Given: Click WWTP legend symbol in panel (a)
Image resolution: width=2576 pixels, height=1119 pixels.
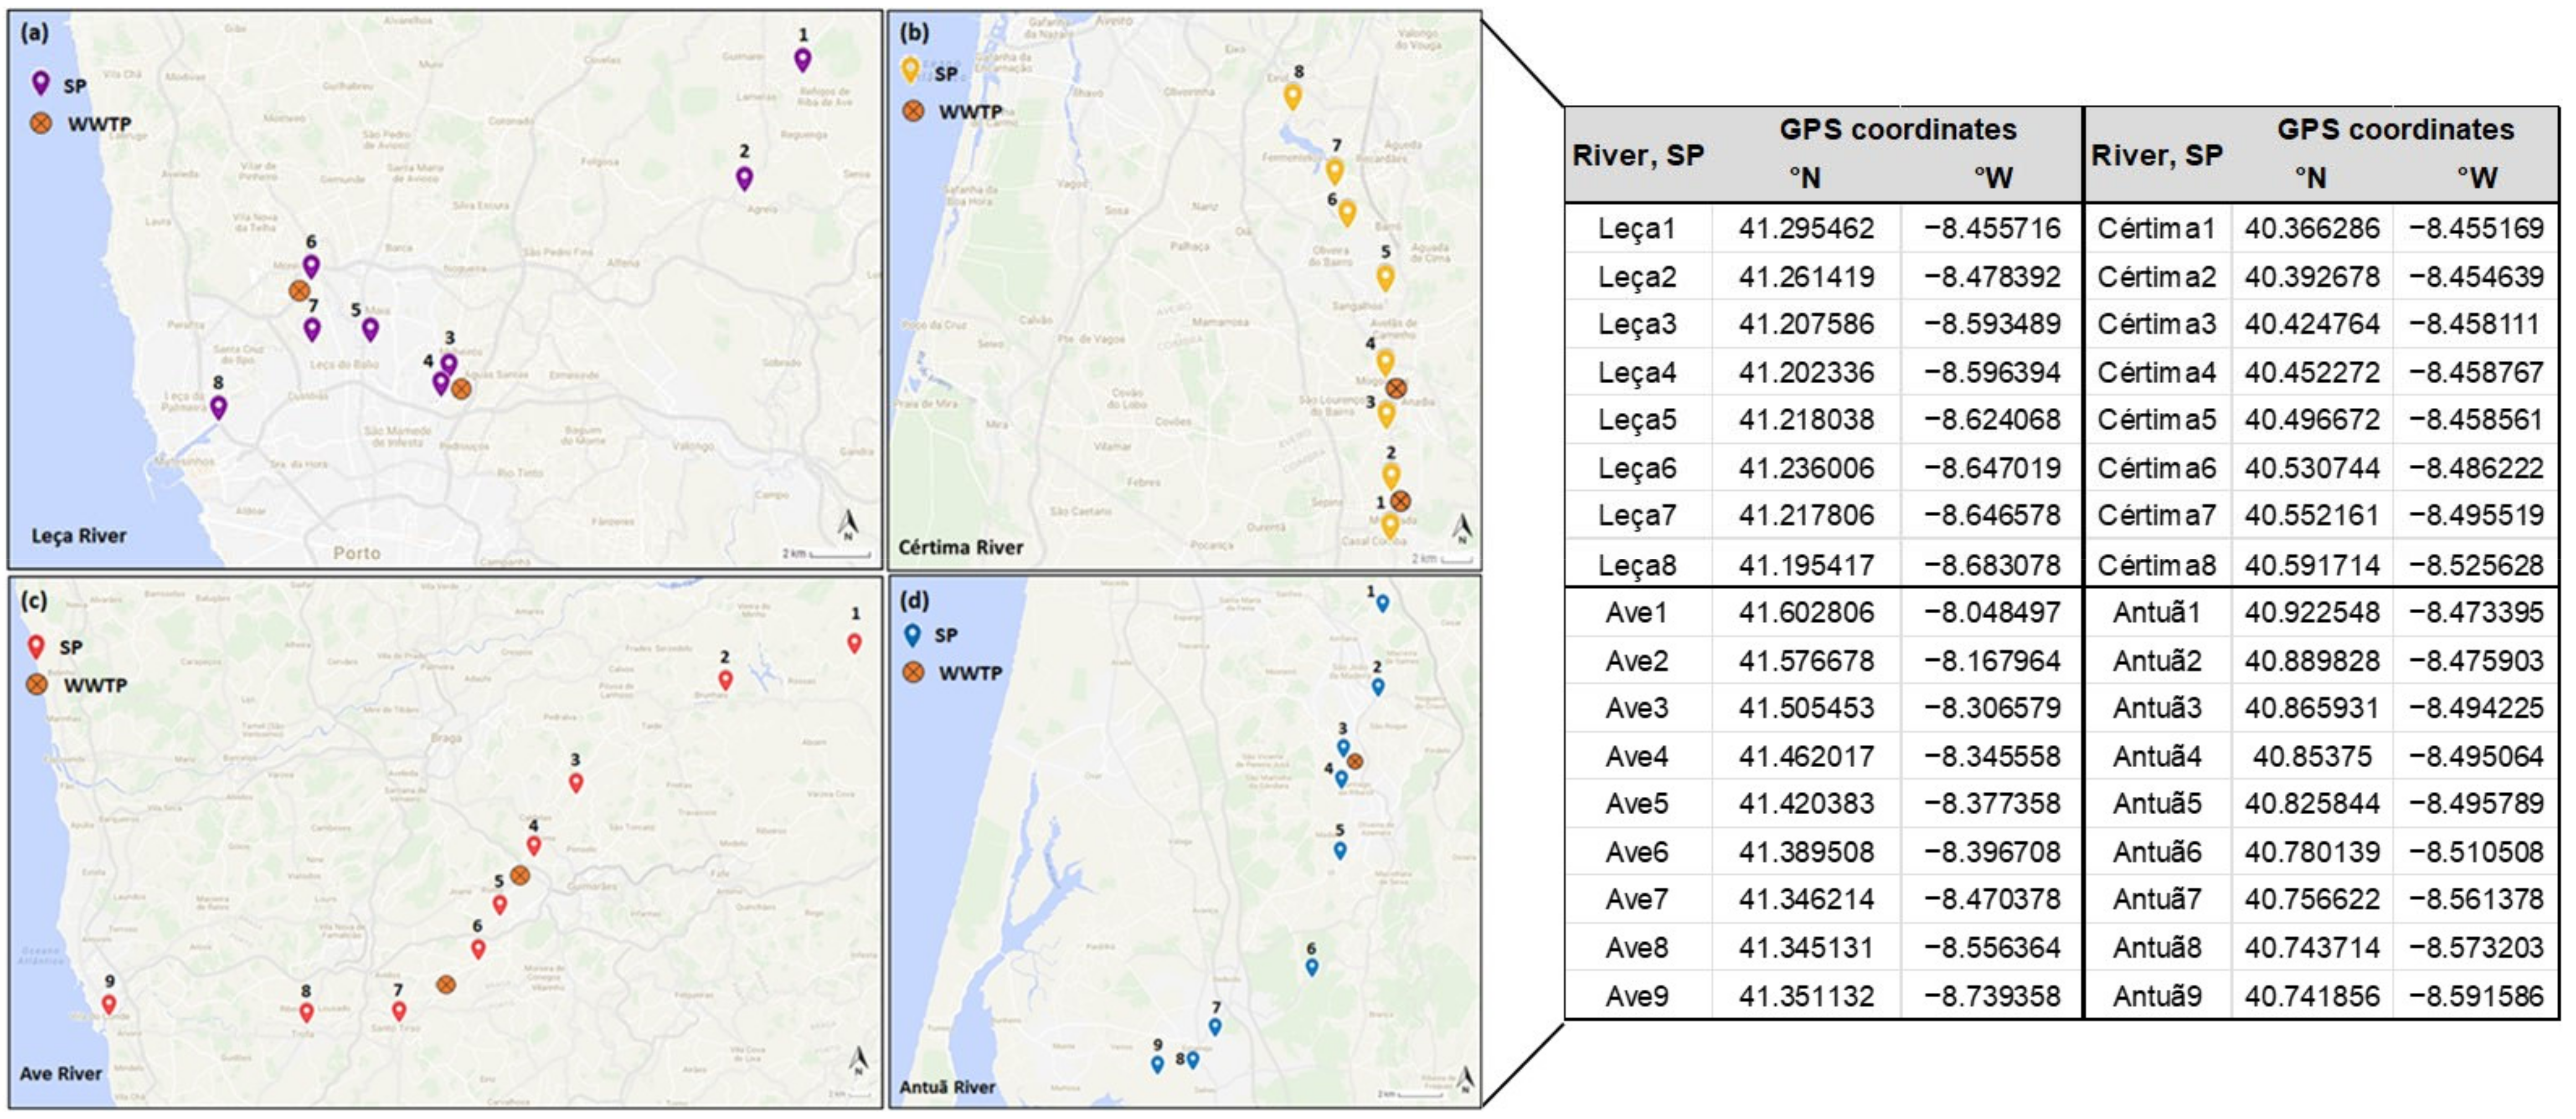Looking at the screenshot, I should 41,124.
